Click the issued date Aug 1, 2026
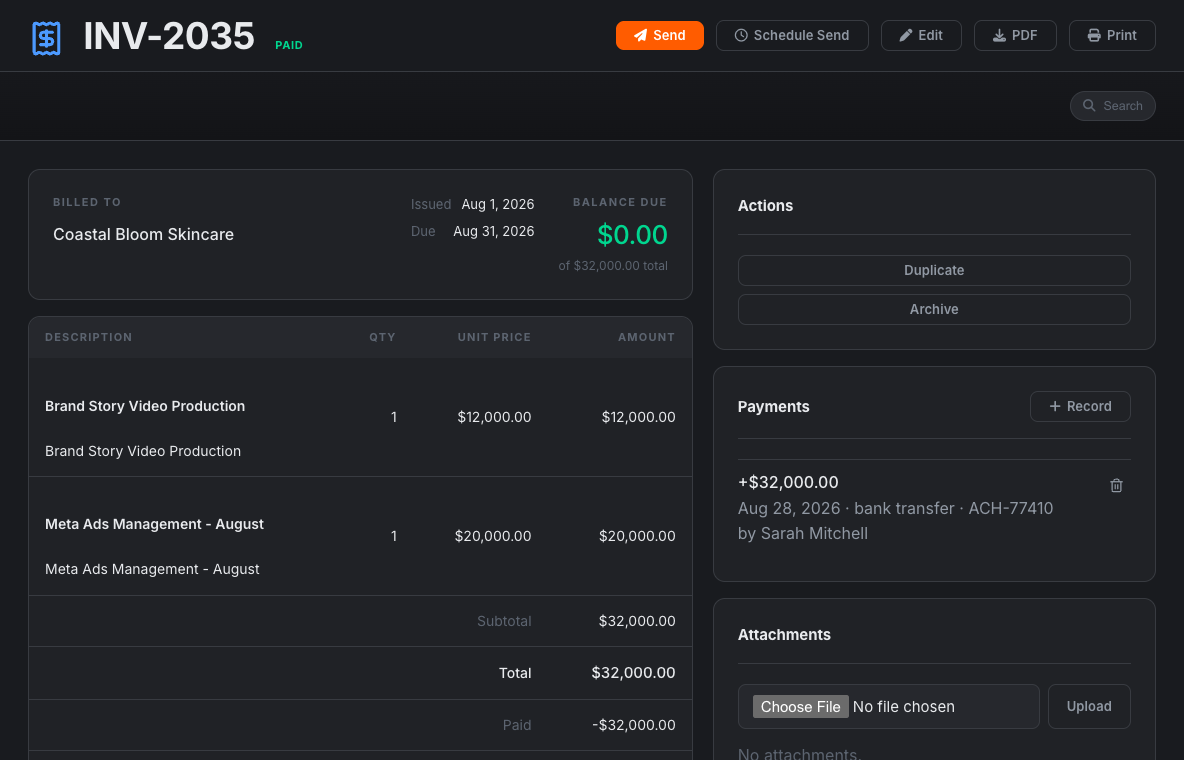The width and height of the screenshot is (1184, 760). pyautogui.click(x=498, y=204)
